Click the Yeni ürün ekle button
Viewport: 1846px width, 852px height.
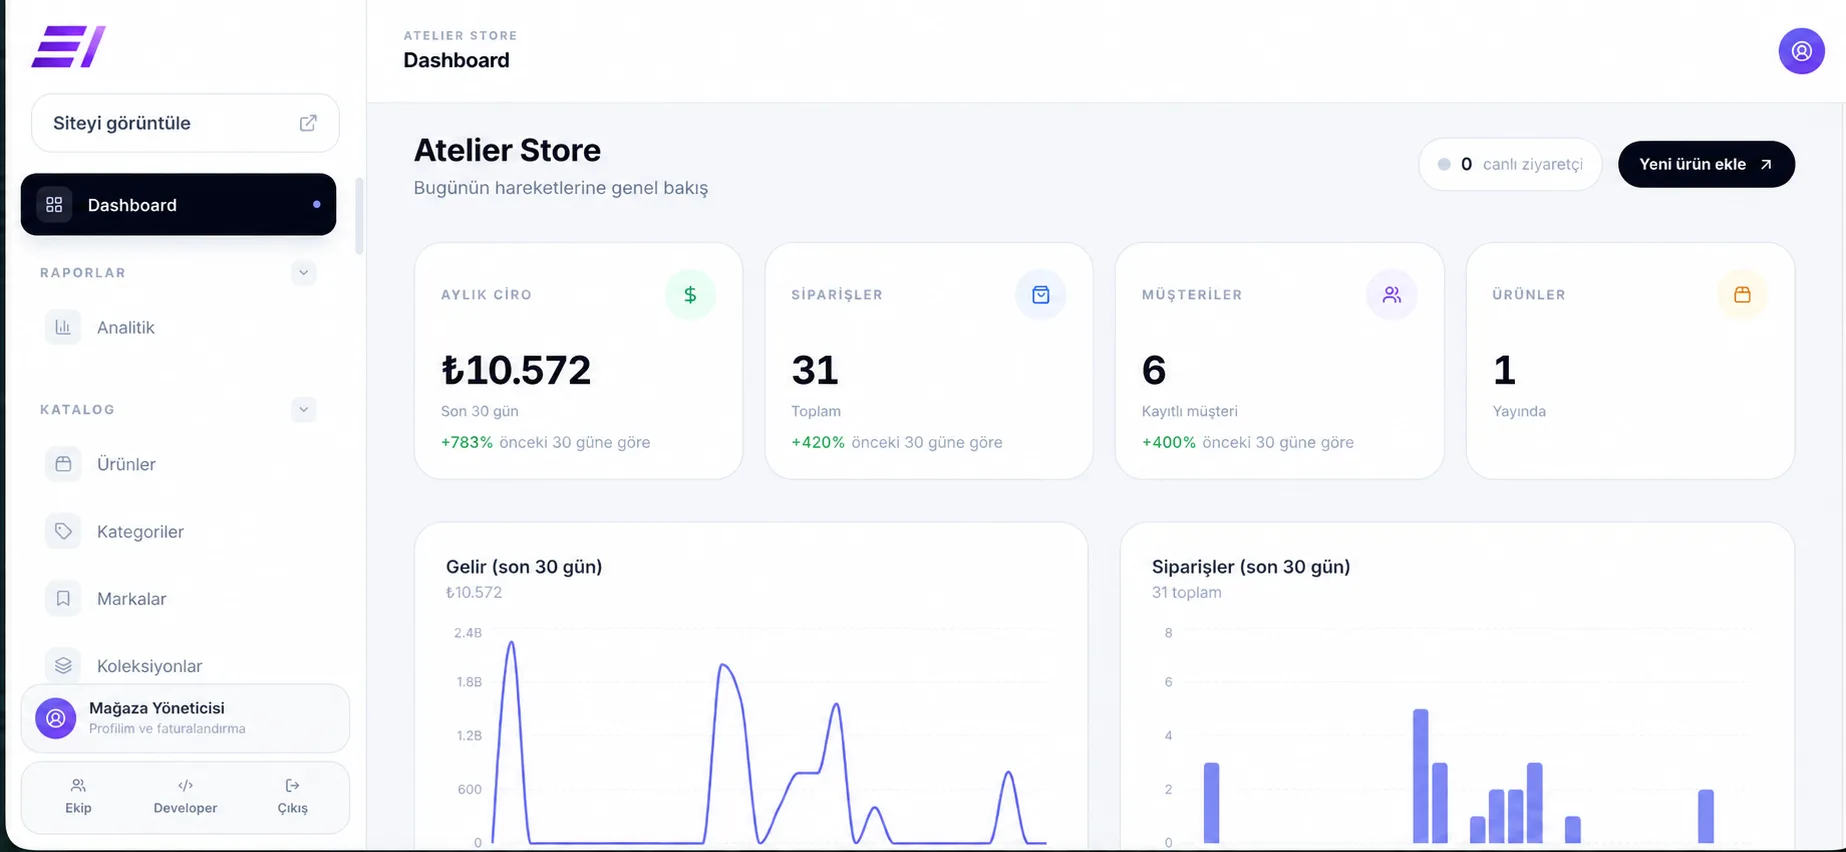1706,164
